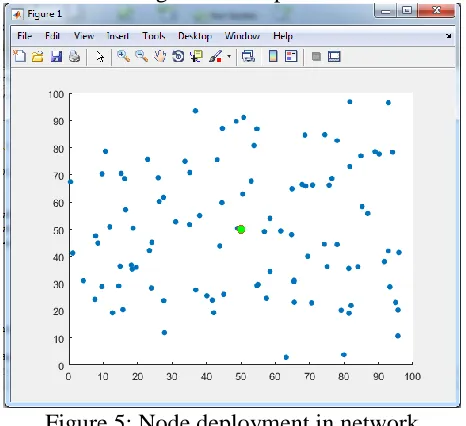Viewport: 466px width, 426px height.
Task: Select the Pan hand tool
Action: click(x=160, y=56)
